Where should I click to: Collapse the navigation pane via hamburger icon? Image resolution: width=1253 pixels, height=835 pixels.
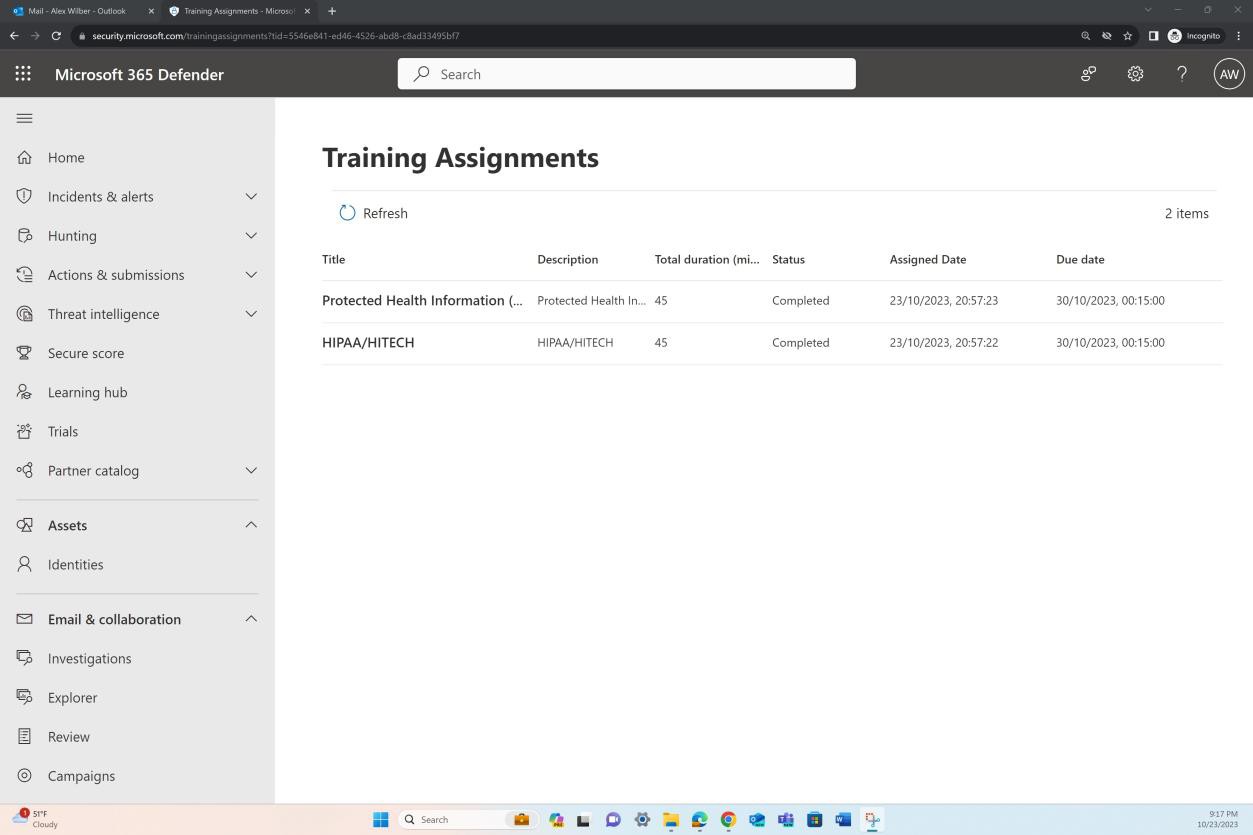tap(24, 117)
